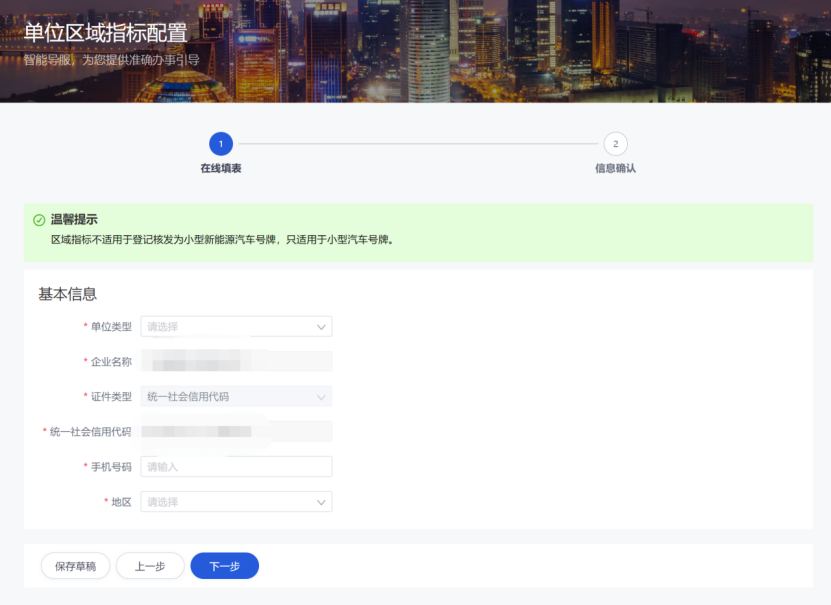Switch to the 信息确认 step label
The image size is (831, 605).
point(615,168)
